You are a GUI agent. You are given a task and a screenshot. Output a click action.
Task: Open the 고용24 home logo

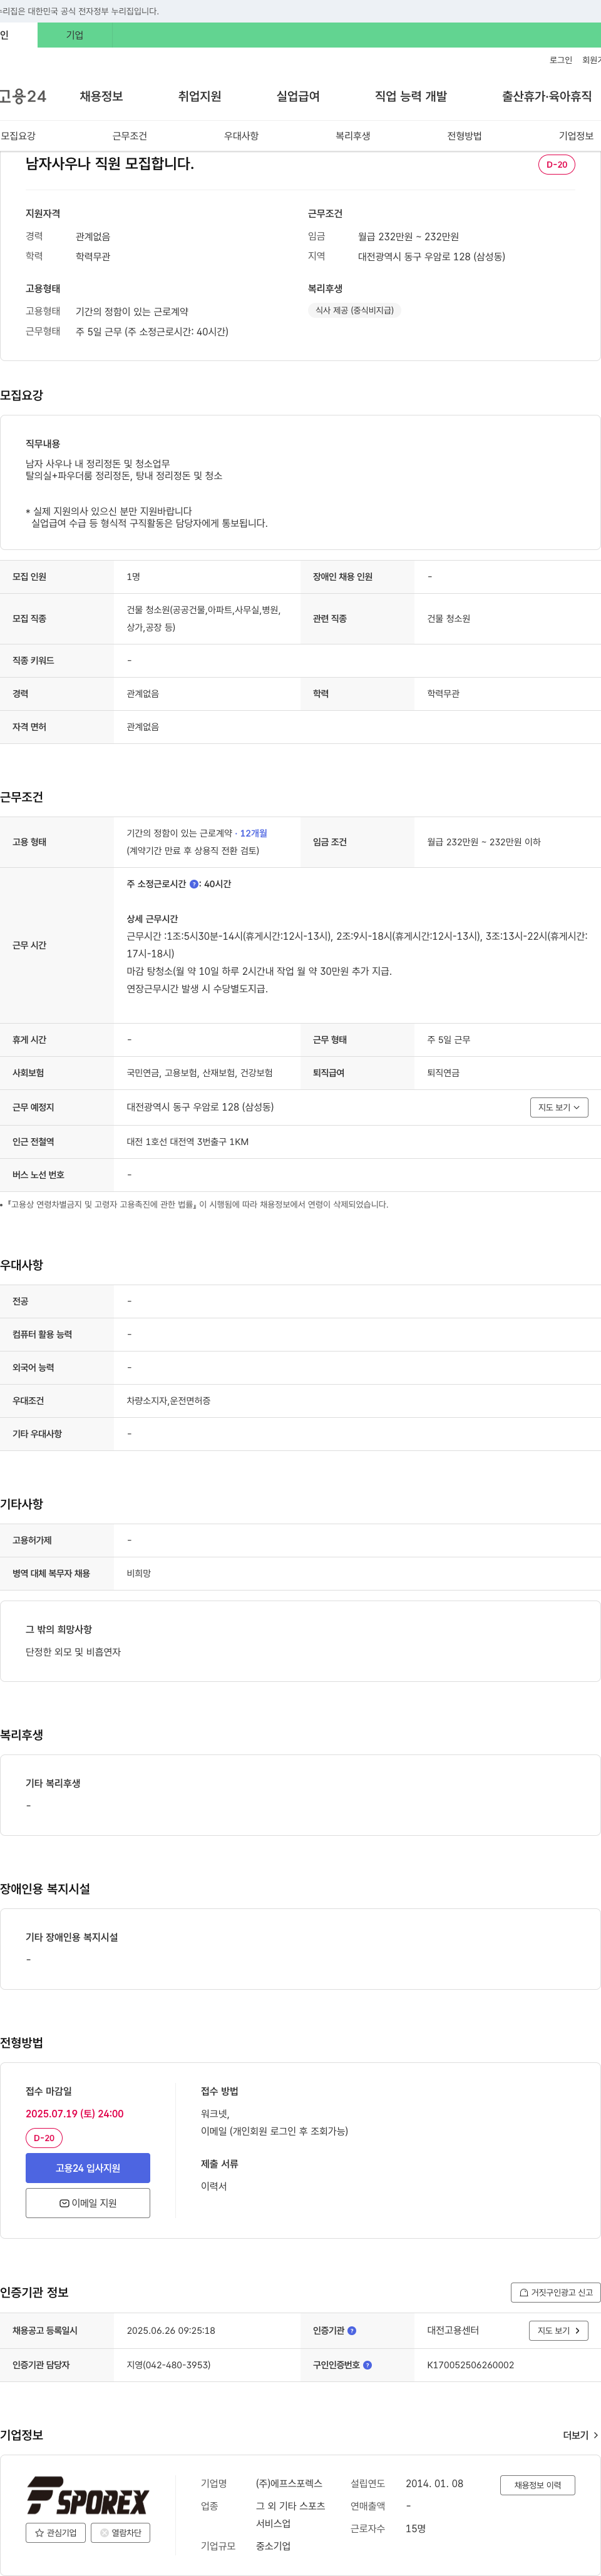click(23, 96)
